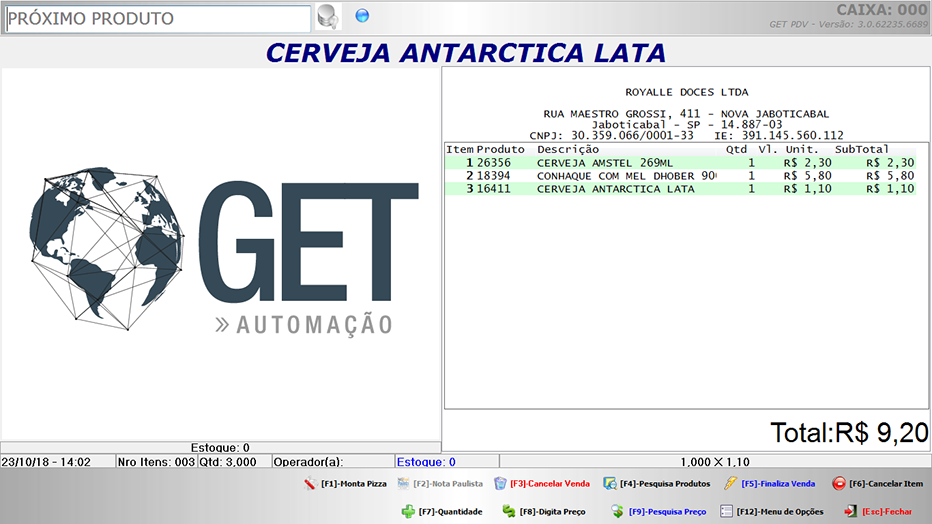Click the blue globe icon at top
Image resolution: width=932 pixels, height=524 pixels.
[x=362, y=15]
